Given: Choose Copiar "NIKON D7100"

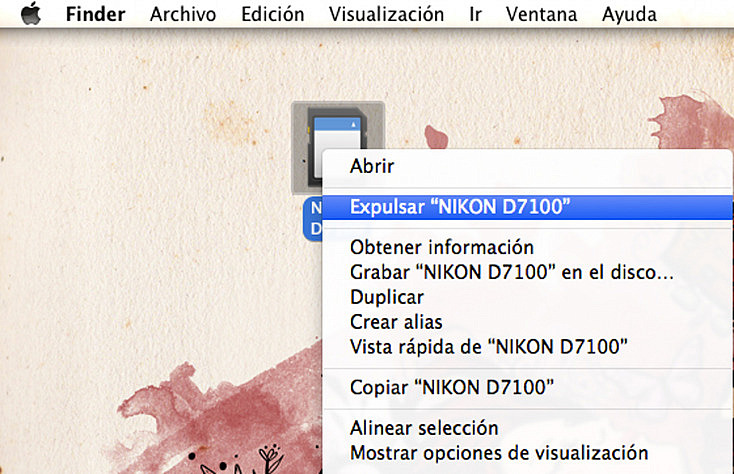Looking at the screenshot, I should point(528,387).
